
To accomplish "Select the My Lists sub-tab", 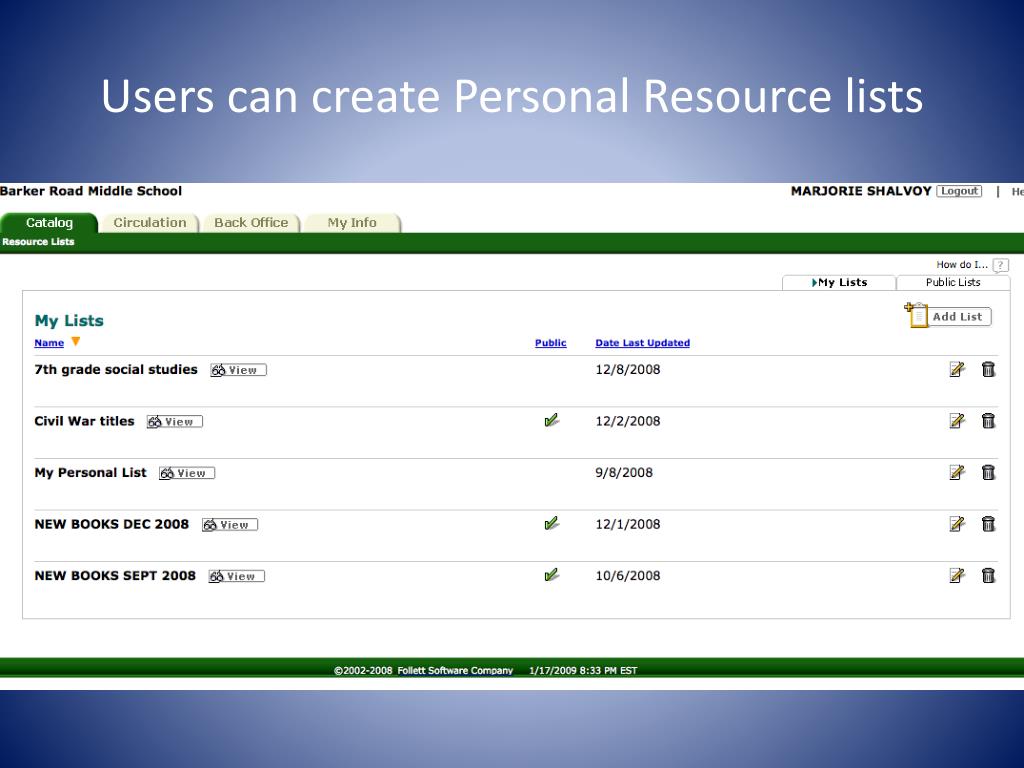I will pyautogui.click(x=839, y=282).
